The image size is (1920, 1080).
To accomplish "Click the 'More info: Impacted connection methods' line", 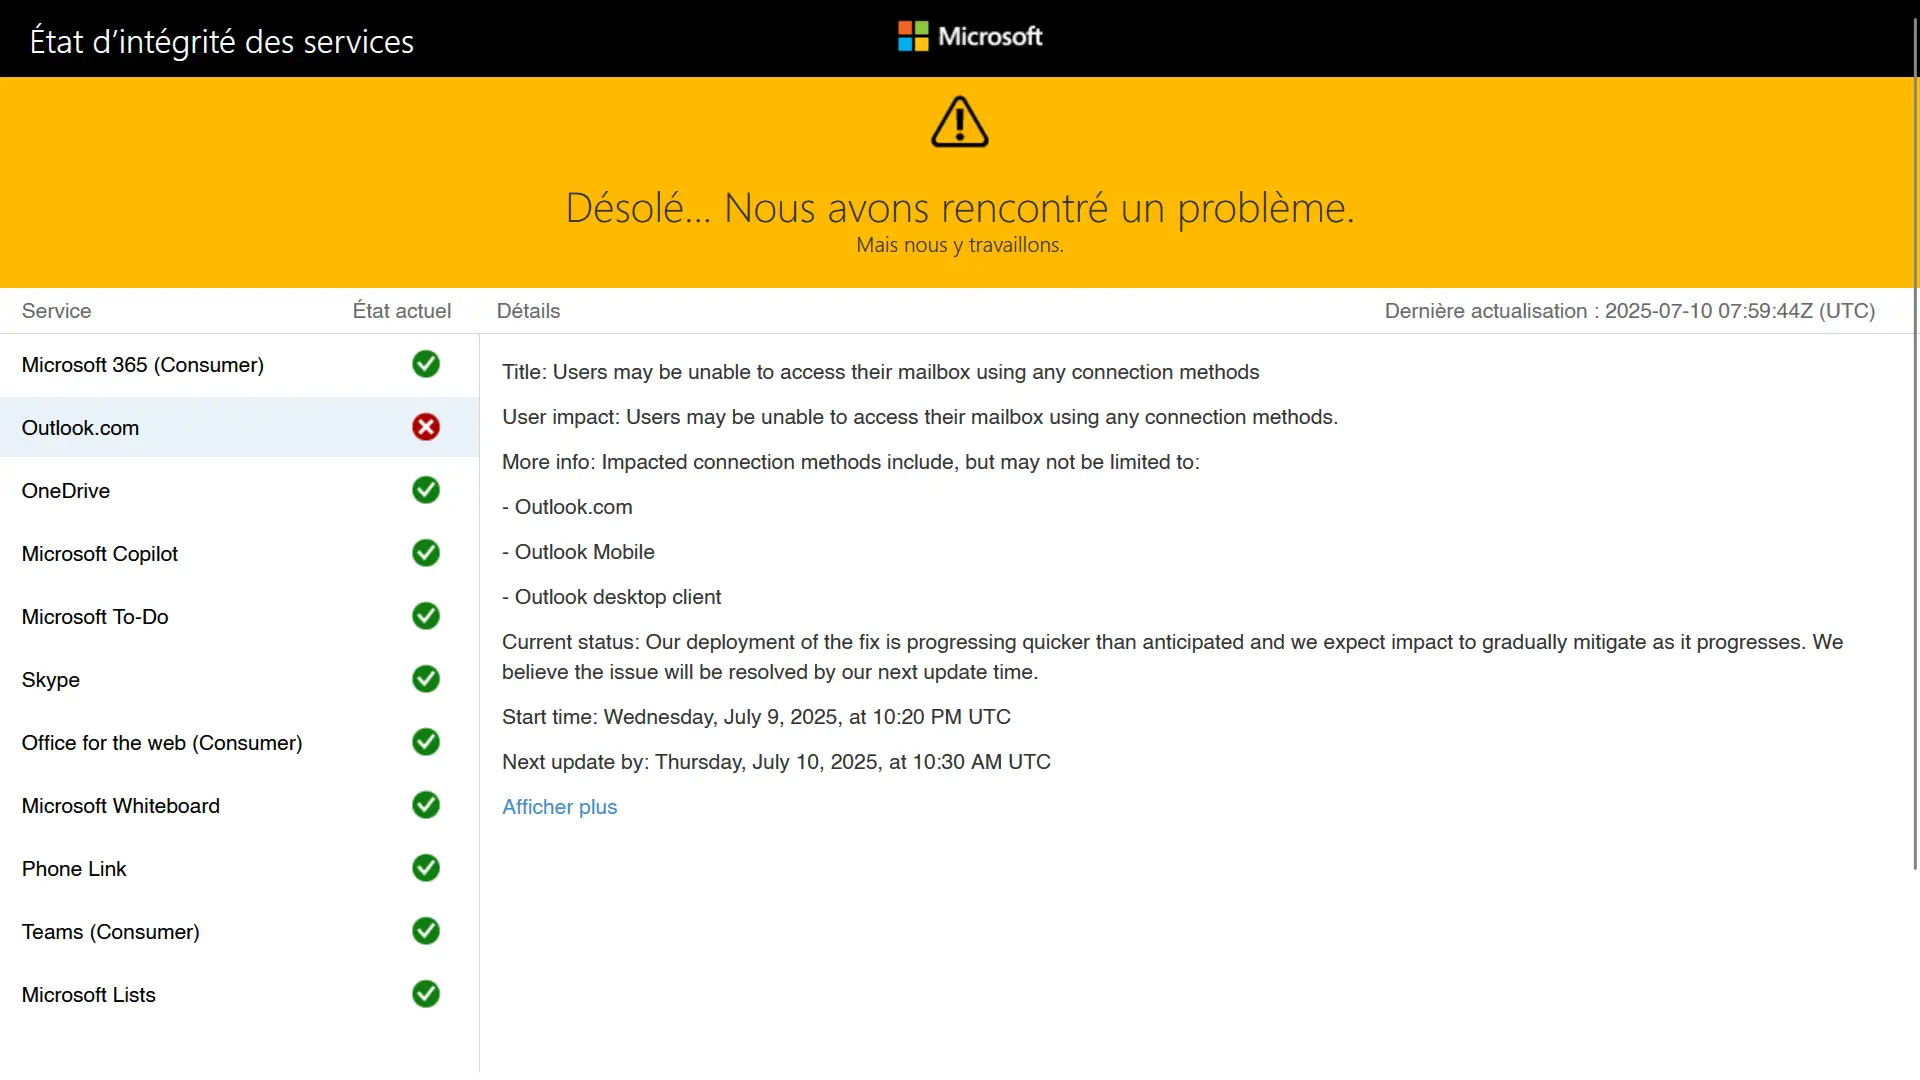I will (851, 462).
